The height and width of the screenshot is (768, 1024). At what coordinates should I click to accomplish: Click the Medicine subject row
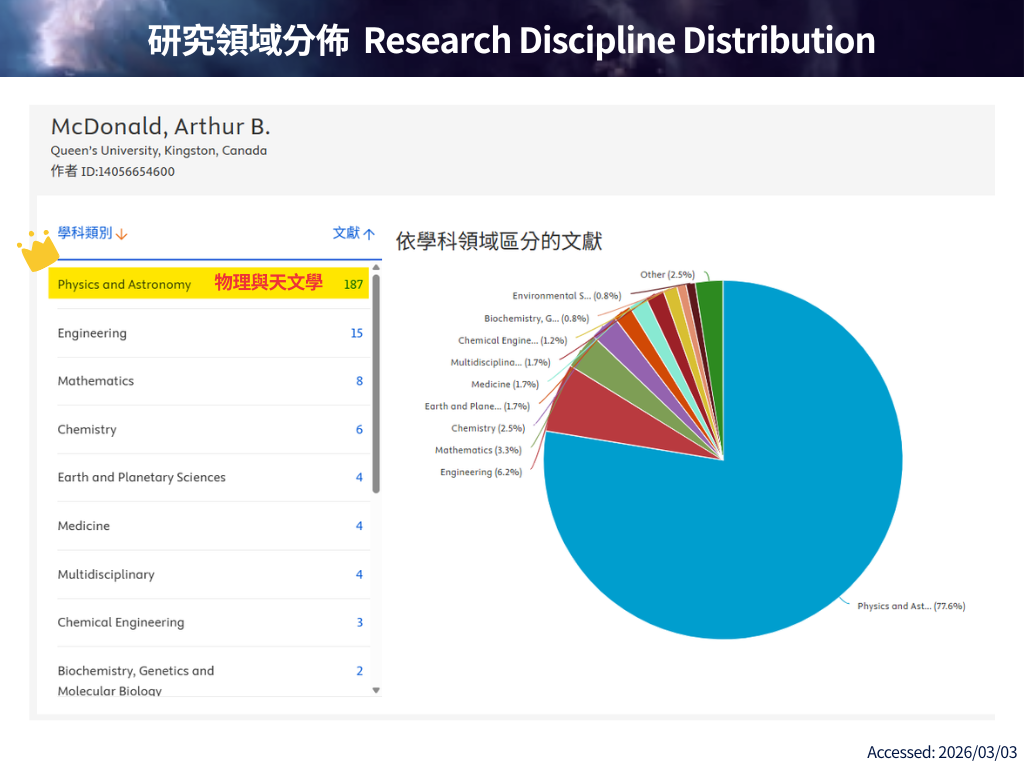coord(84,526)
